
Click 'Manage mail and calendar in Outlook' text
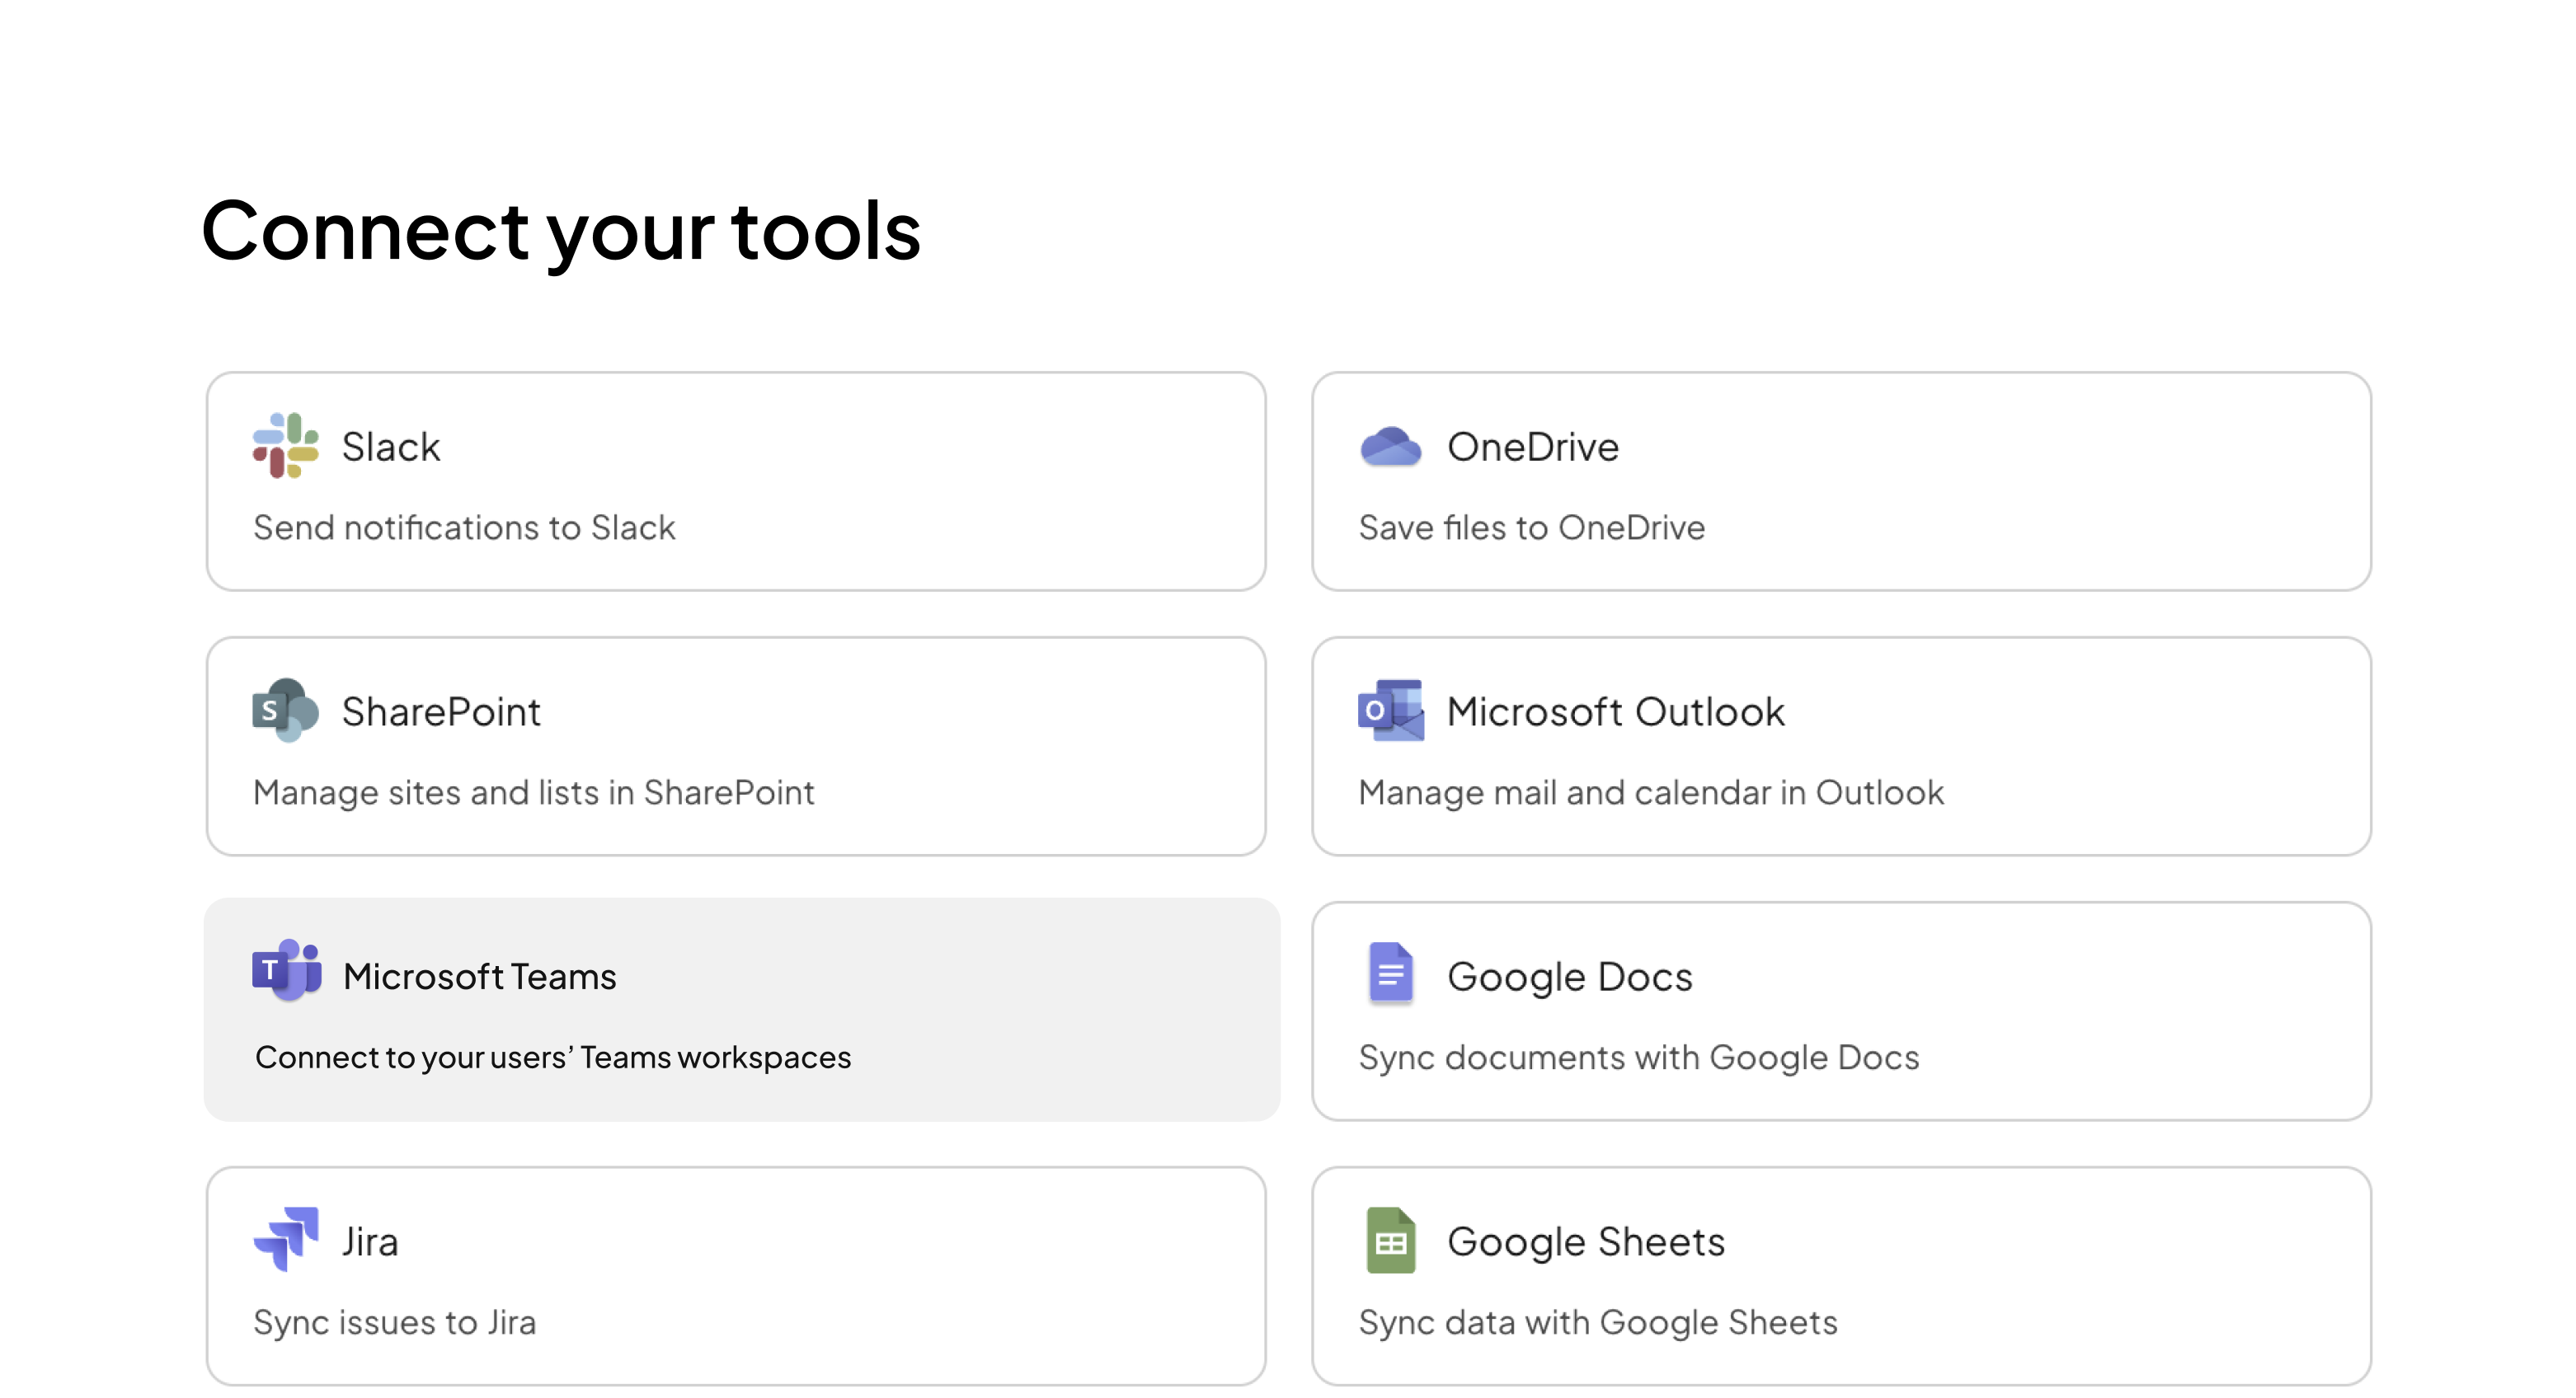click(x=1651, y=792)
